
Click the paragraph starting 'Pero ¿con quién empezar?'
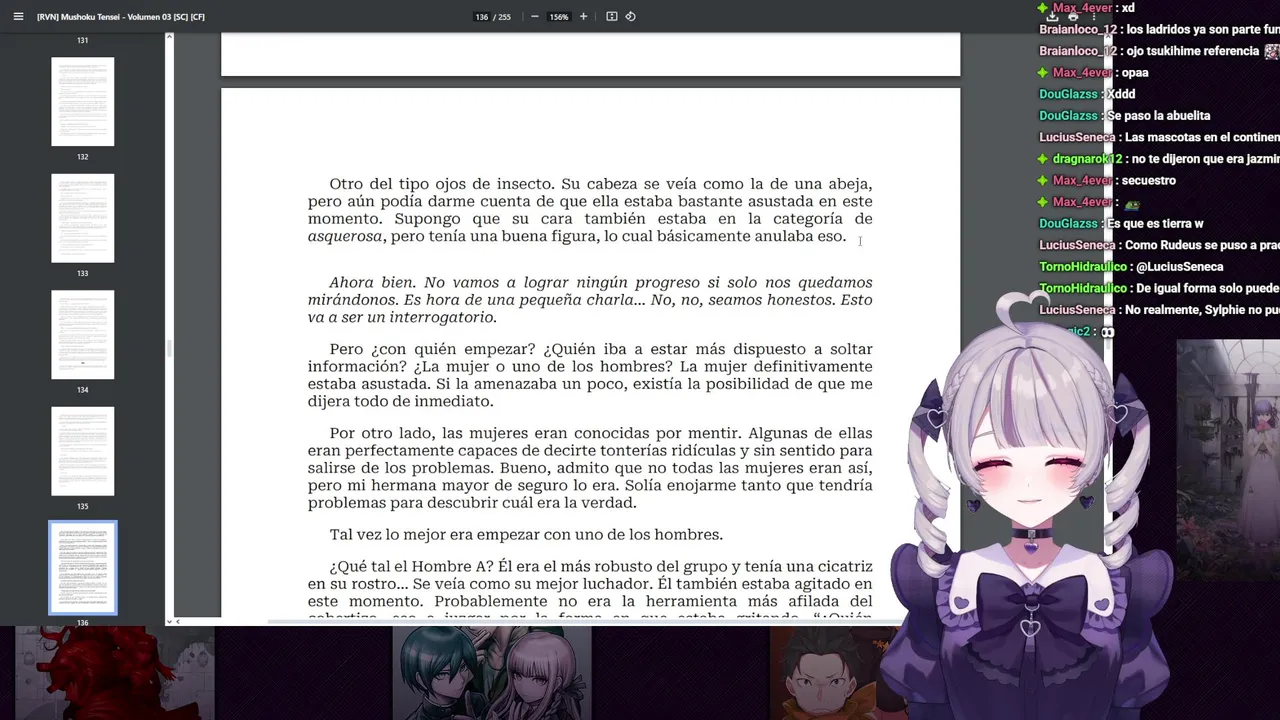(590, 375)
